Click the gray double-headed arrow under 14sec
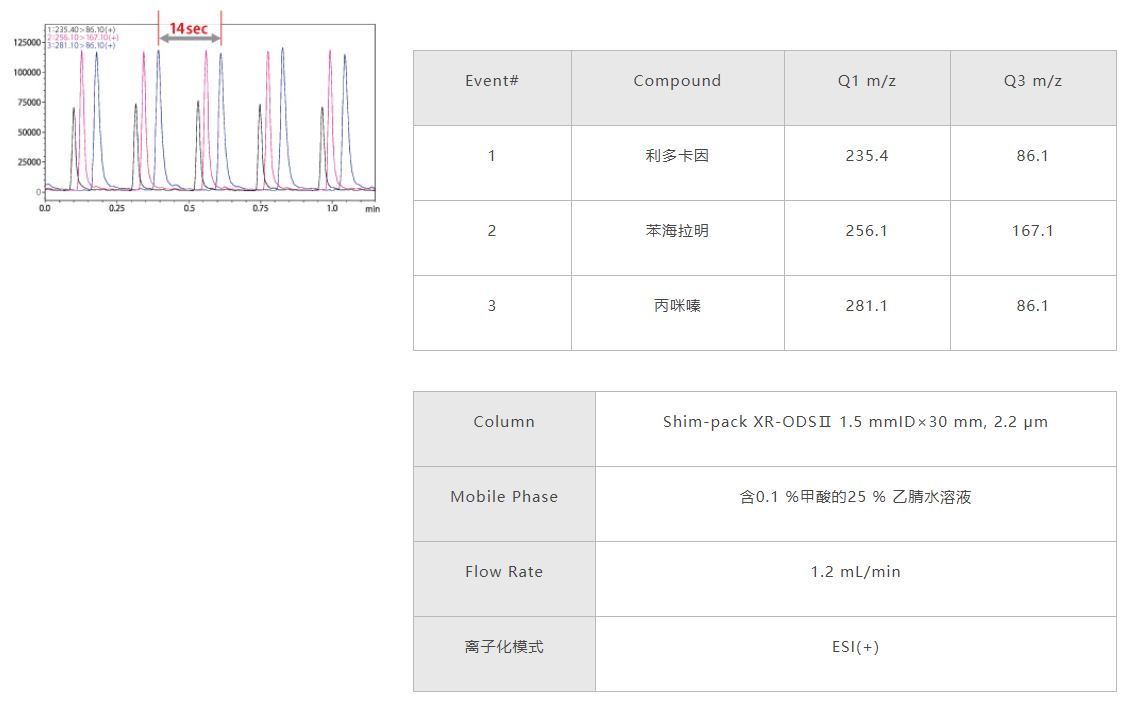 click(189, 39)
